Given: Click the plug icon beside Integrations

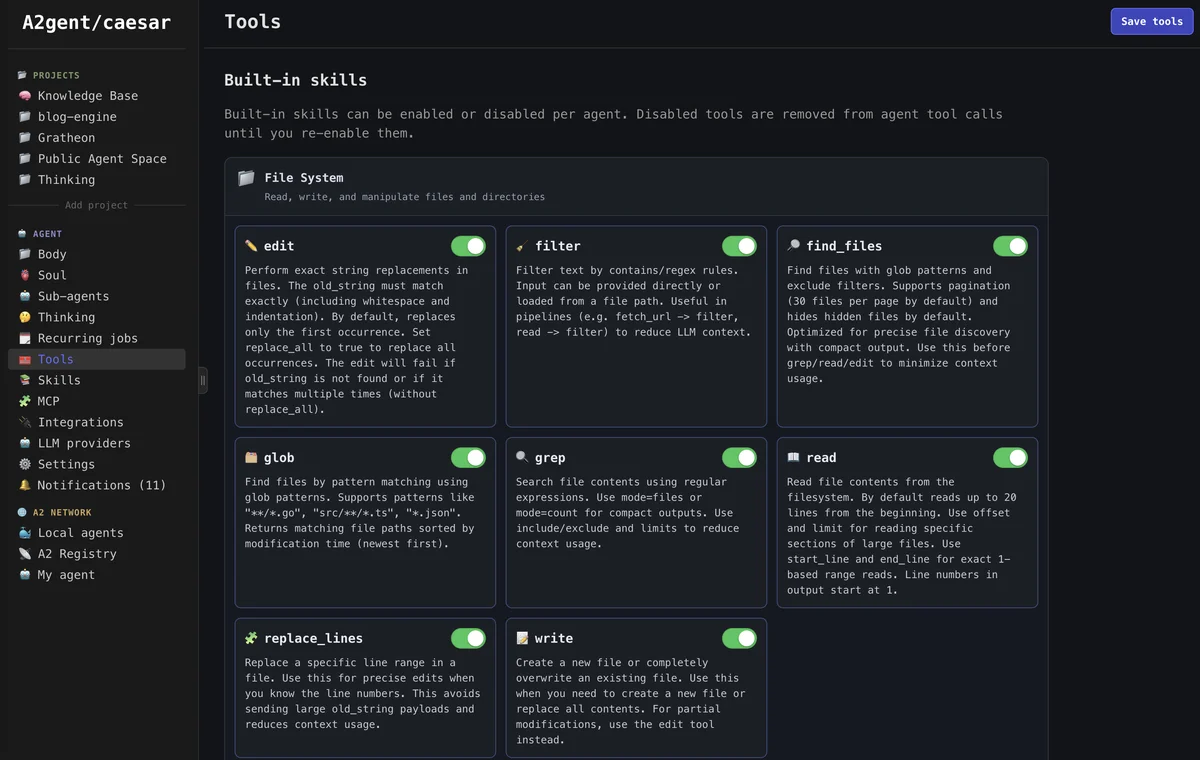Looking at the screenshot, I should tap(25, 422).
